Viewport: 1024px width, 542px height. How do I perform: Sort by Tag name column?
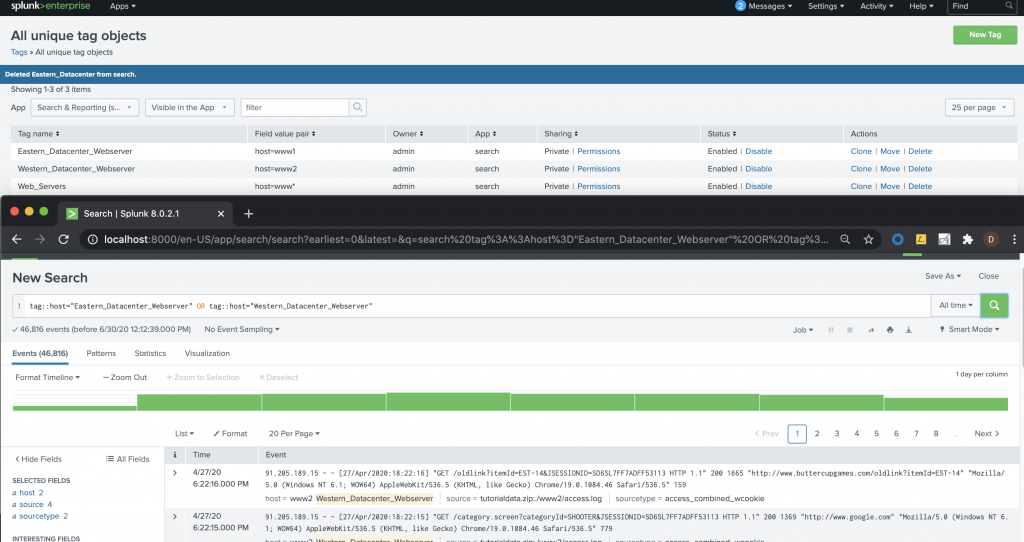39,134
